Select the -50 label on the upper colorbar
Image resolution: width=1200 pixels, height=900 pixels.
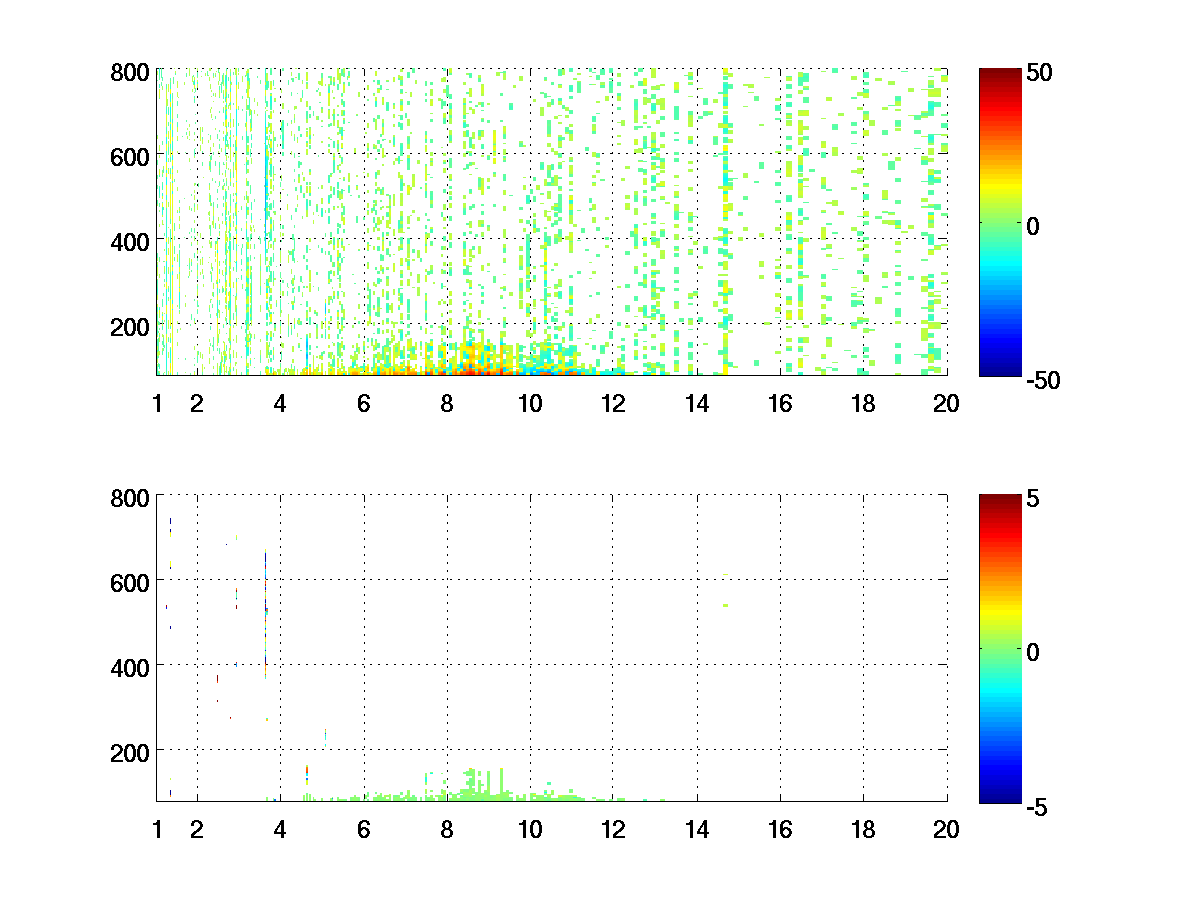click(1043, 379)
